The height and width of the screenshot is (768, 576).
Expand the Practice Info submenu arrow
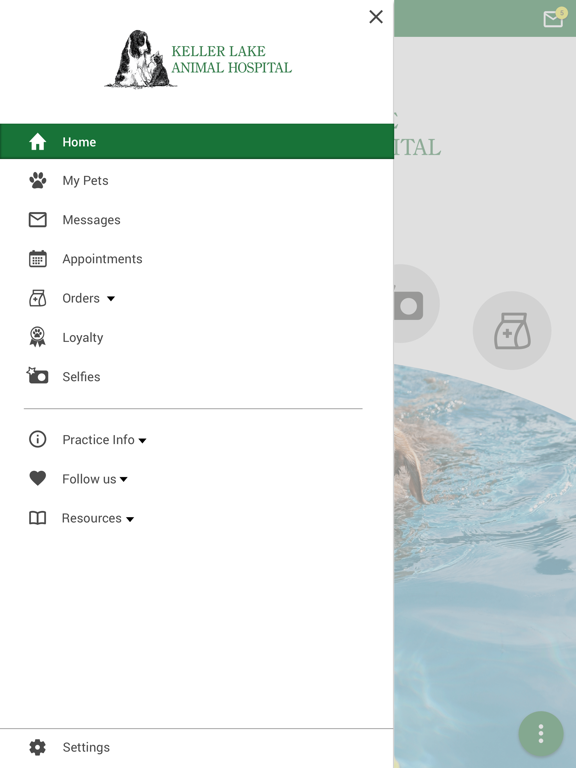(x=143, y=440)
